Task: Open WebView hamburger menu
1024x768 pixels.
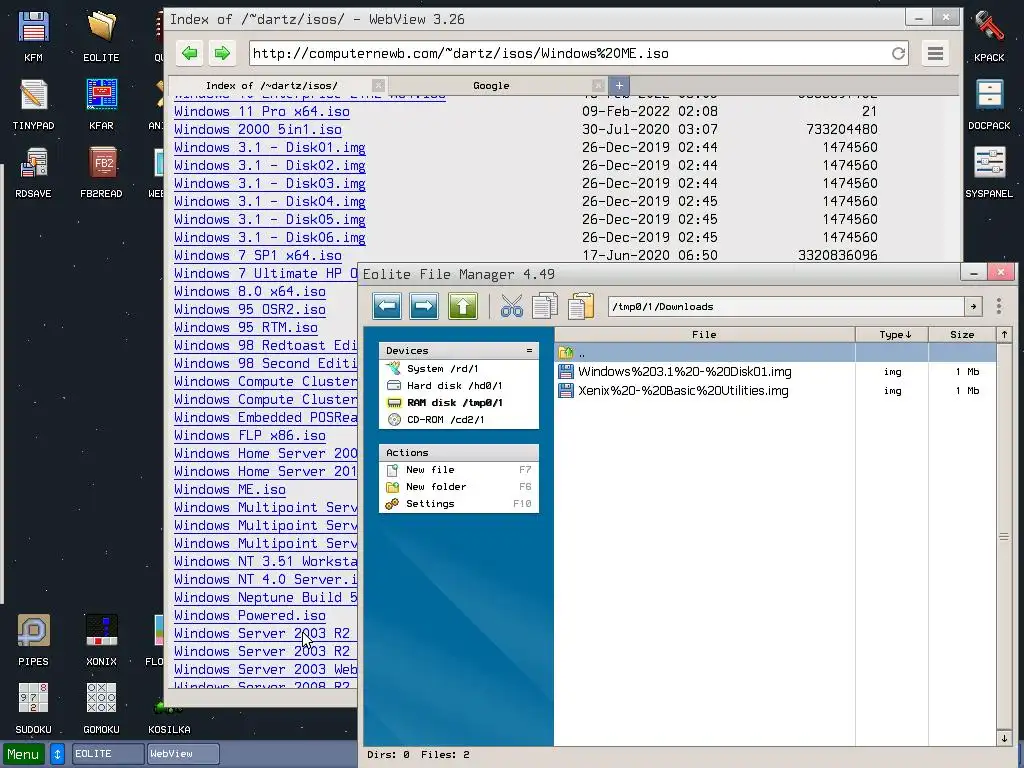Action: [x=935, y=54]
